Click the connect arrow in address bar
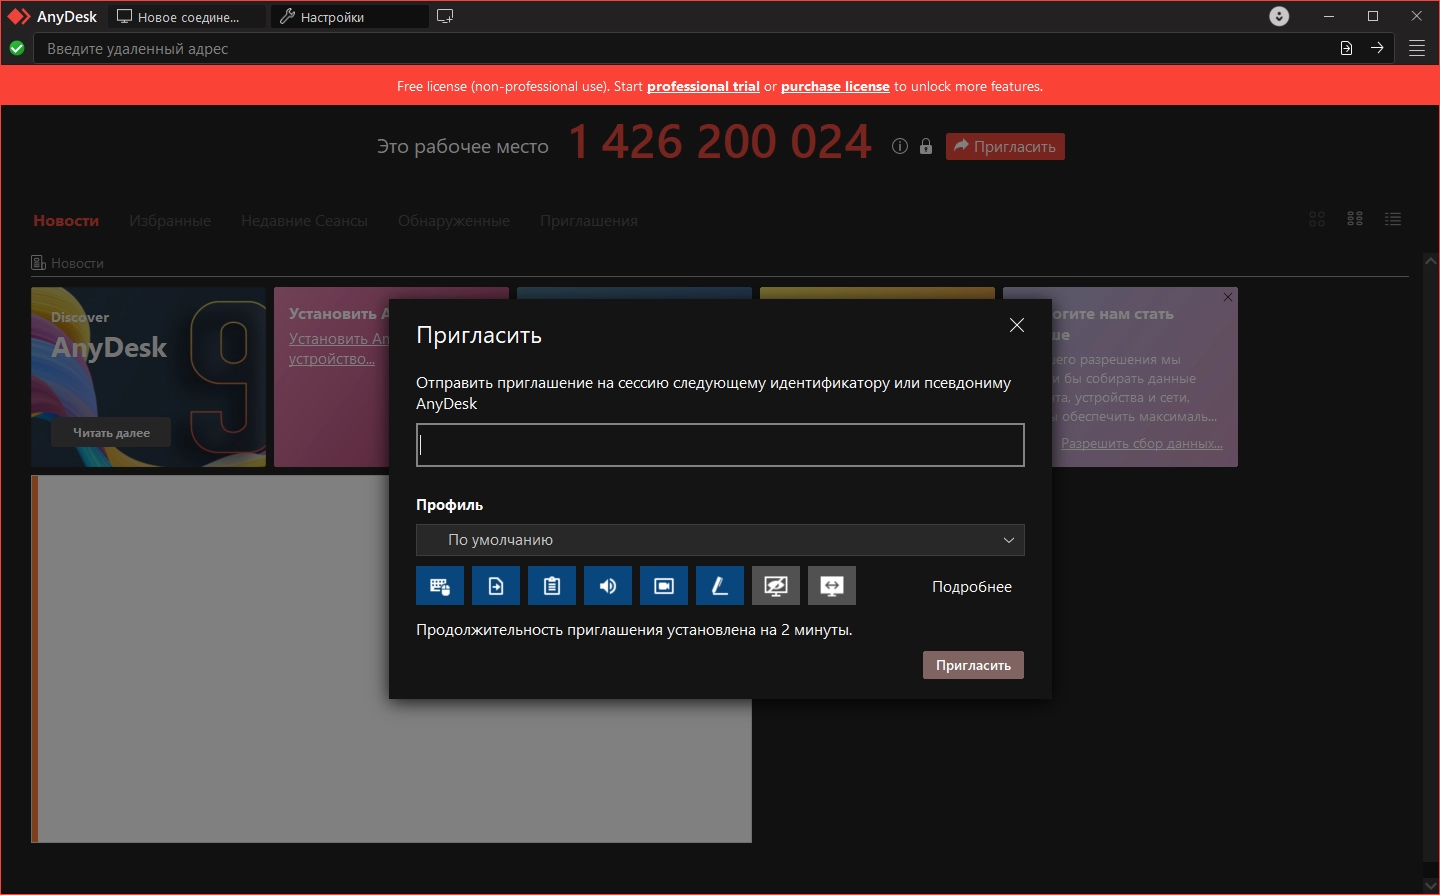 (1377, 48)
